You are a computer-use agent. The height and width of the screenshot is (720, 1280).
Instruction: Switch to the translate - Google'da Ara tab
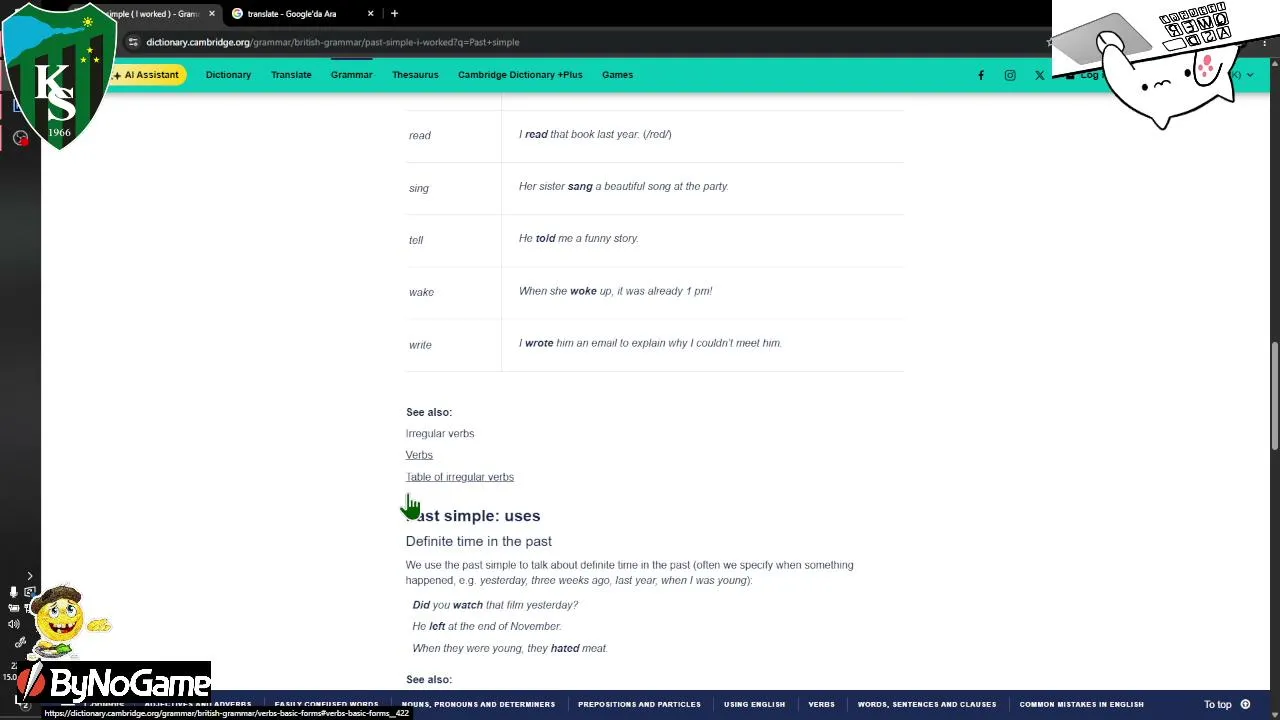click(x=302, y=14)
